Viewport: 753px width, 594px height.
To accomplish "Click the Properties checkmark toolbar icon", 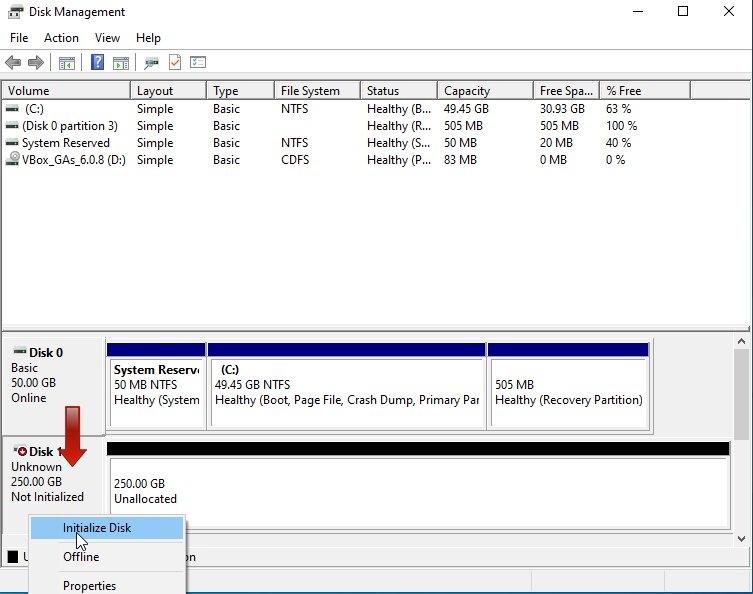I will (x=175, y=63).
